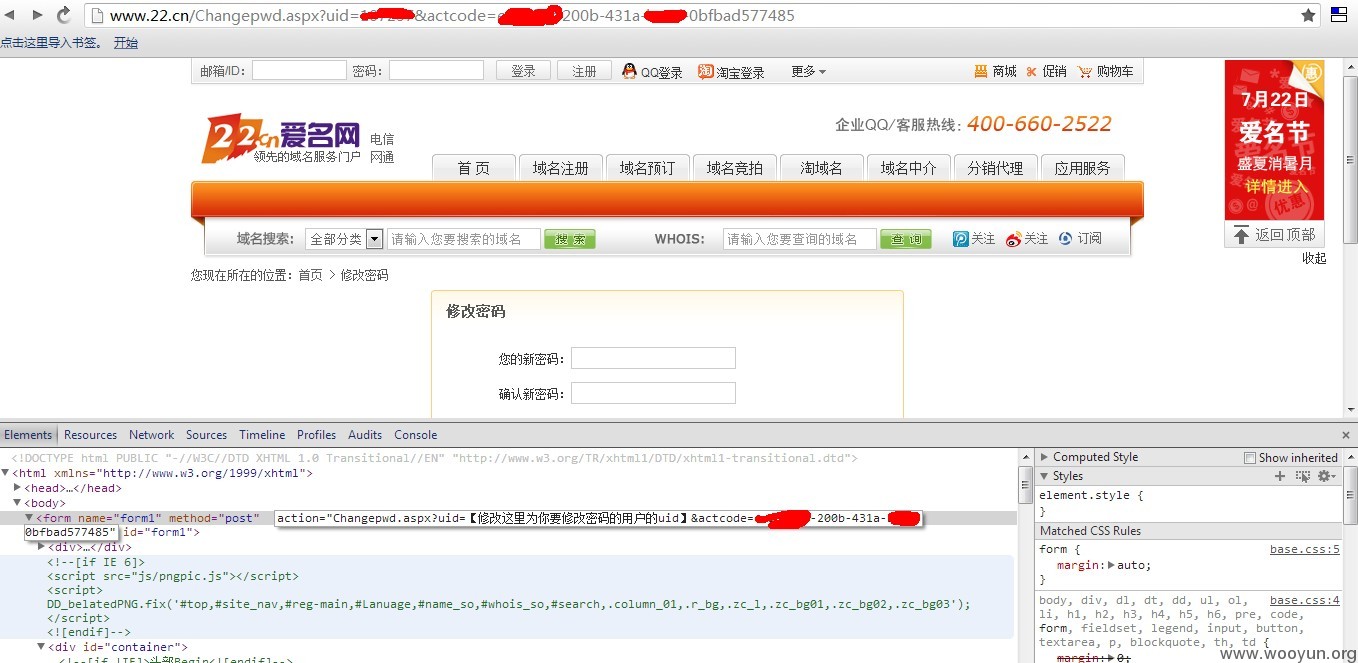The height and width of the screenshot is (663, 1358).
Task: Reload the page with the refresh icon
Action: click(x=63, y=15)
